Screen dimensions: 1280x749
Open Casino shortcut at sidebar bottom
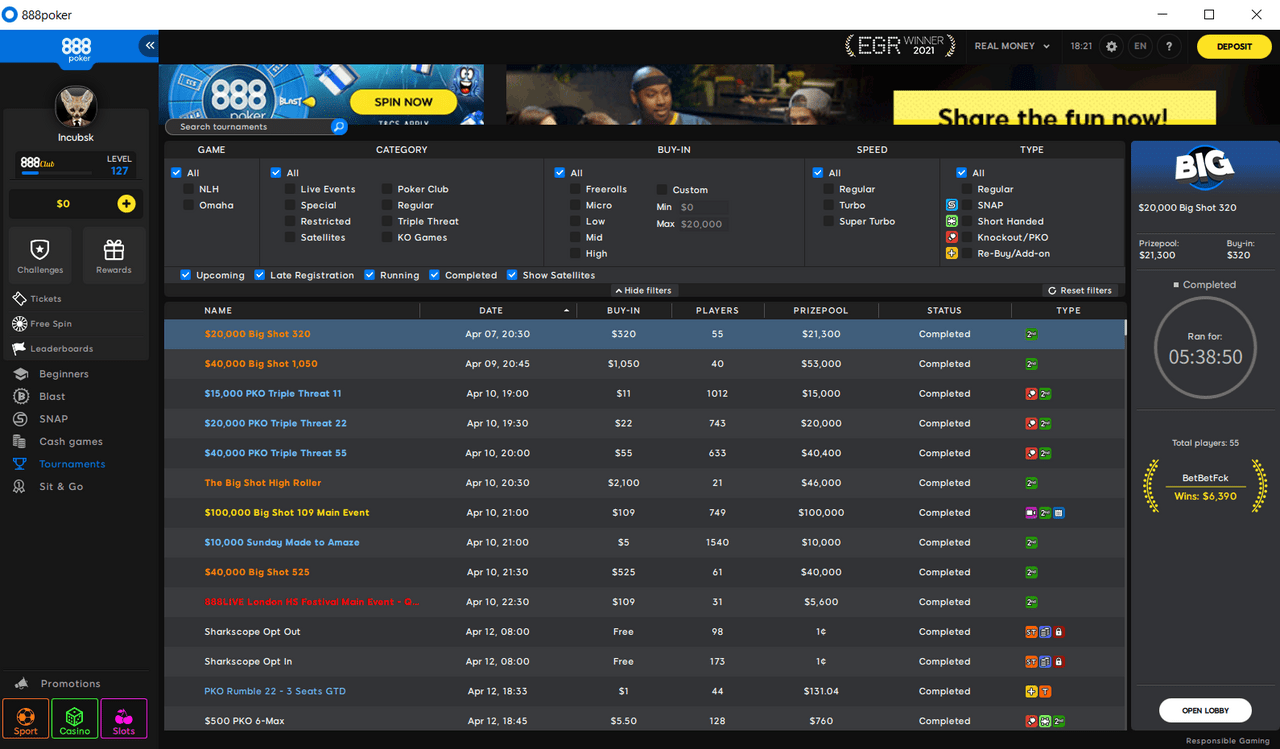tap(75, 718)
